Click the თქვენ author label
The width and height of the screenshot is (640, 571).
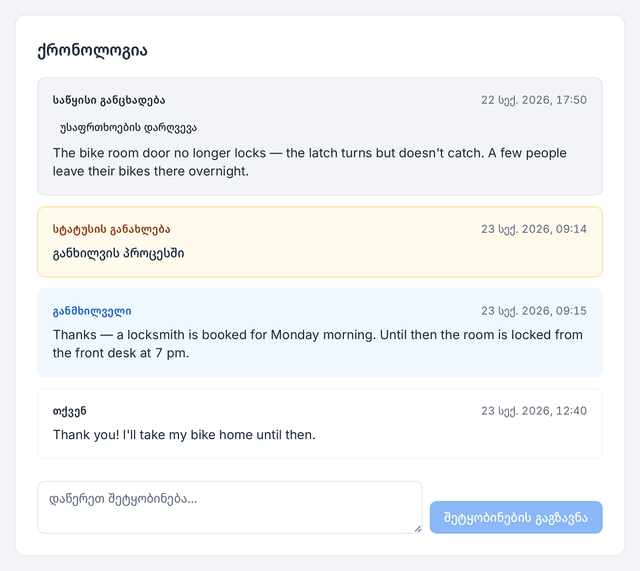pos(69,411)
